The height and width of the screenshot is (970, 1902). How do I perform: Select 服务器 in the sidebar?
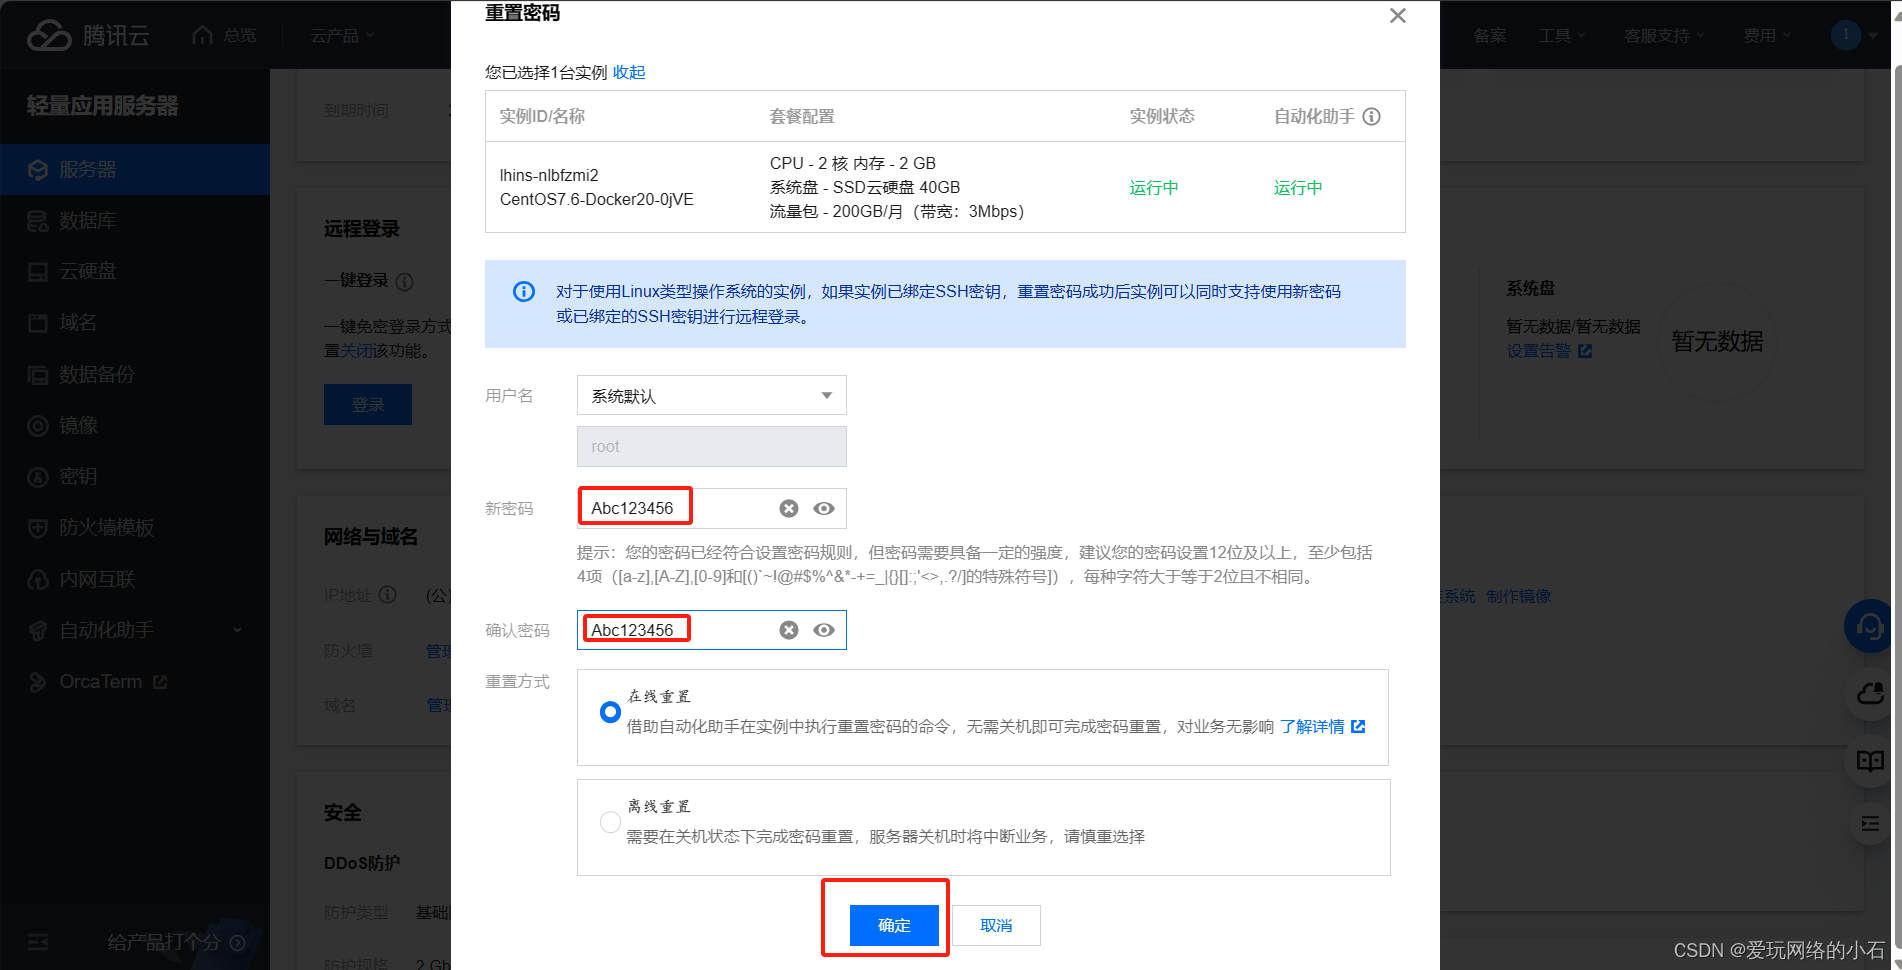click(135, 169)
